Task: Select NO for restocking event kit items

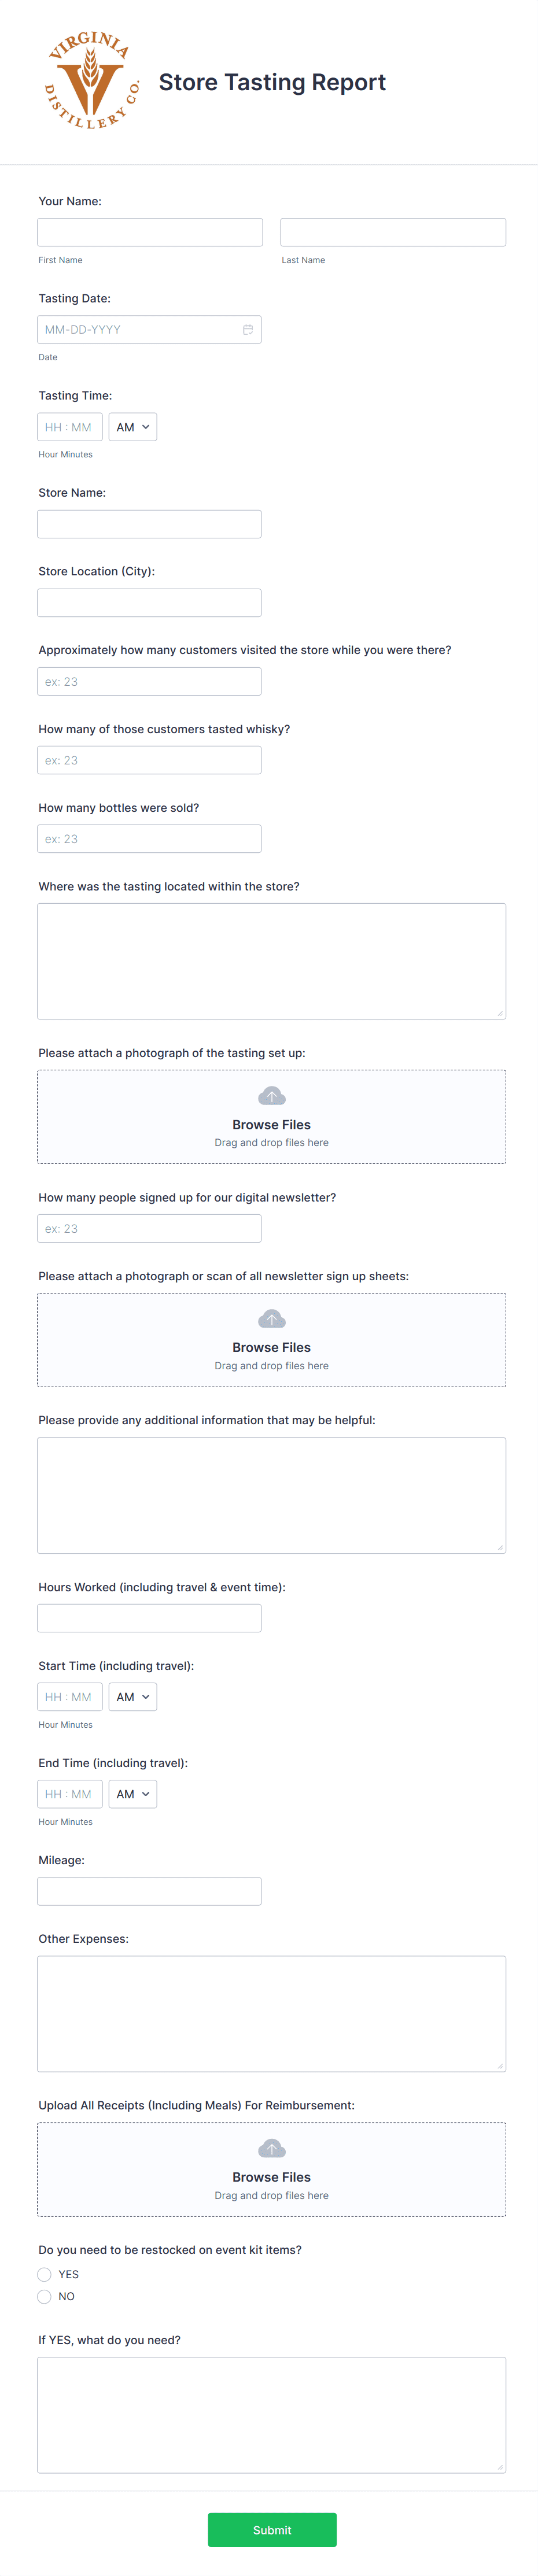Action: coord(44,2296)
